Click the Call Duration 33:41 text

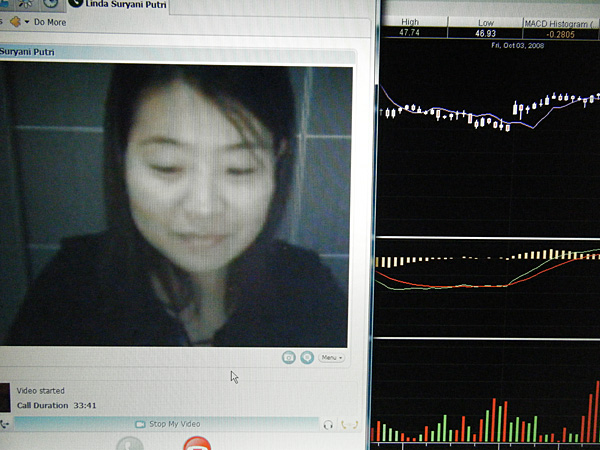click(57, 406)
